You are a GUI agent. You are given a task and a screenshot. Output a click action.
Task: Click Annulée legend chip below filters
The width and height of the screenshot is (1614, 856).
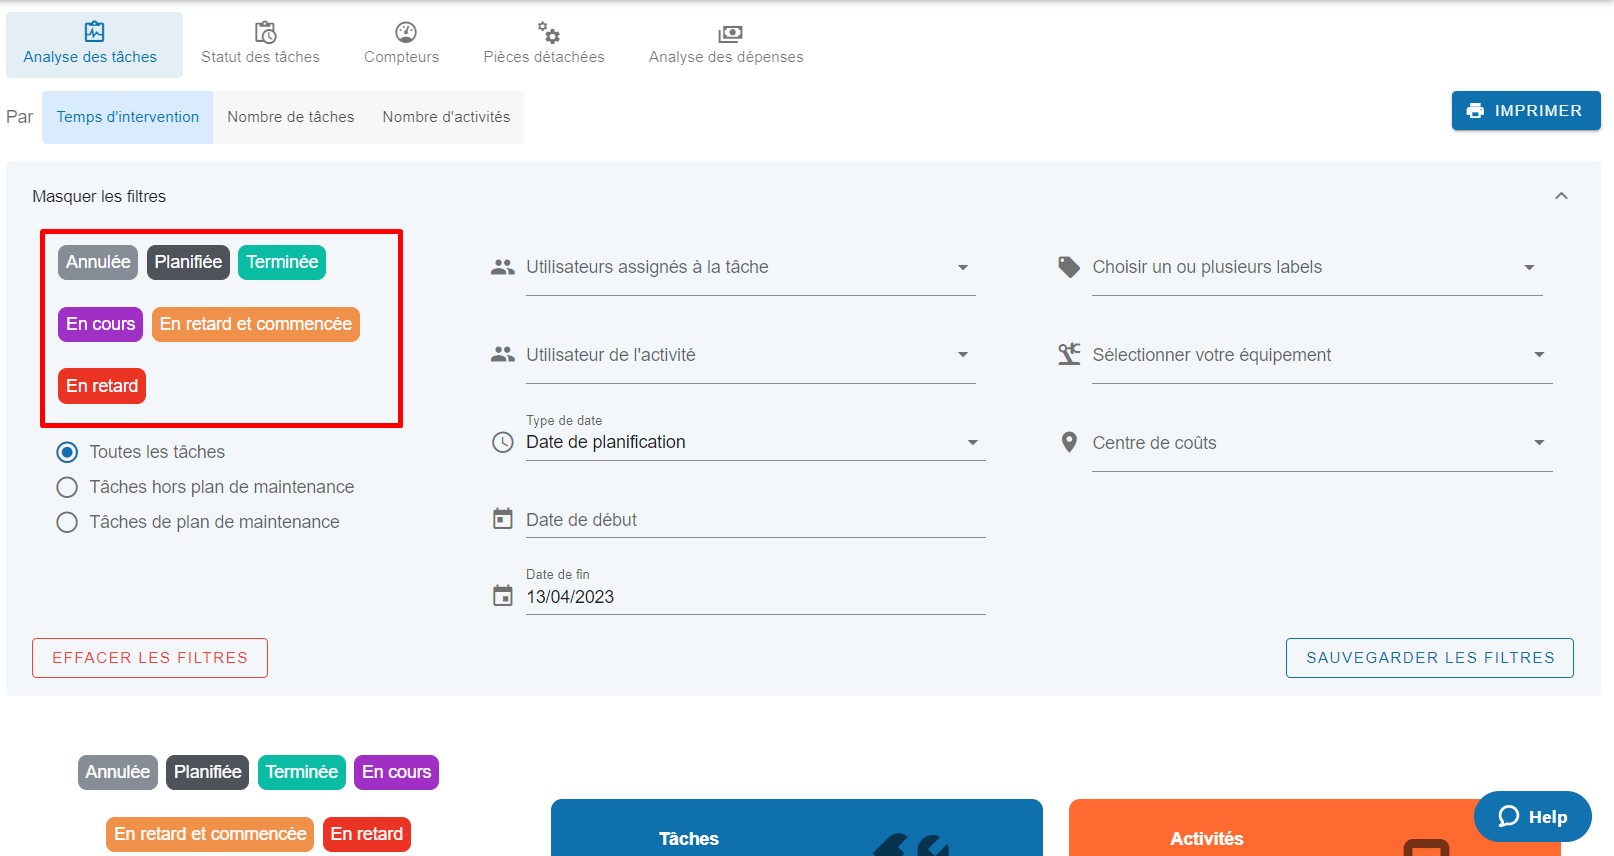[118, 772]
